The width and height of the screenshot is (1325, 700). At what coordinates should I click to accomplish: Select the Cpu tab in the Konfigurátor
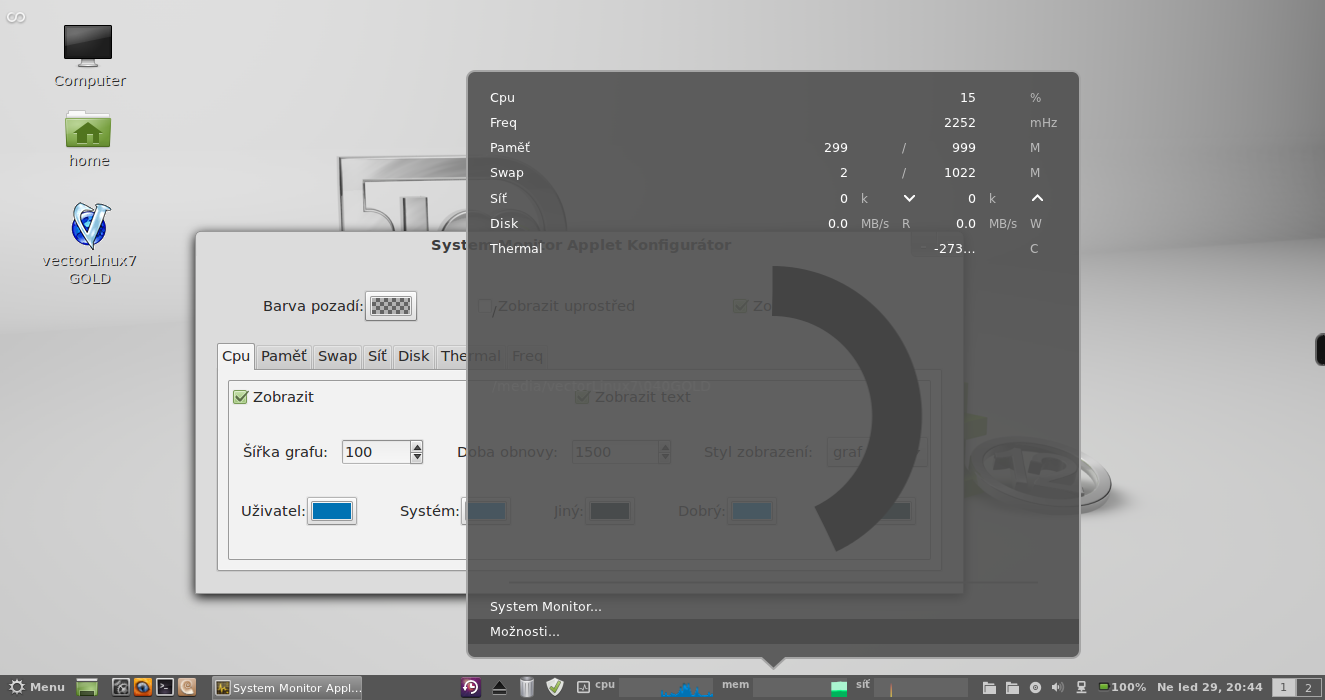coord(236,356)
